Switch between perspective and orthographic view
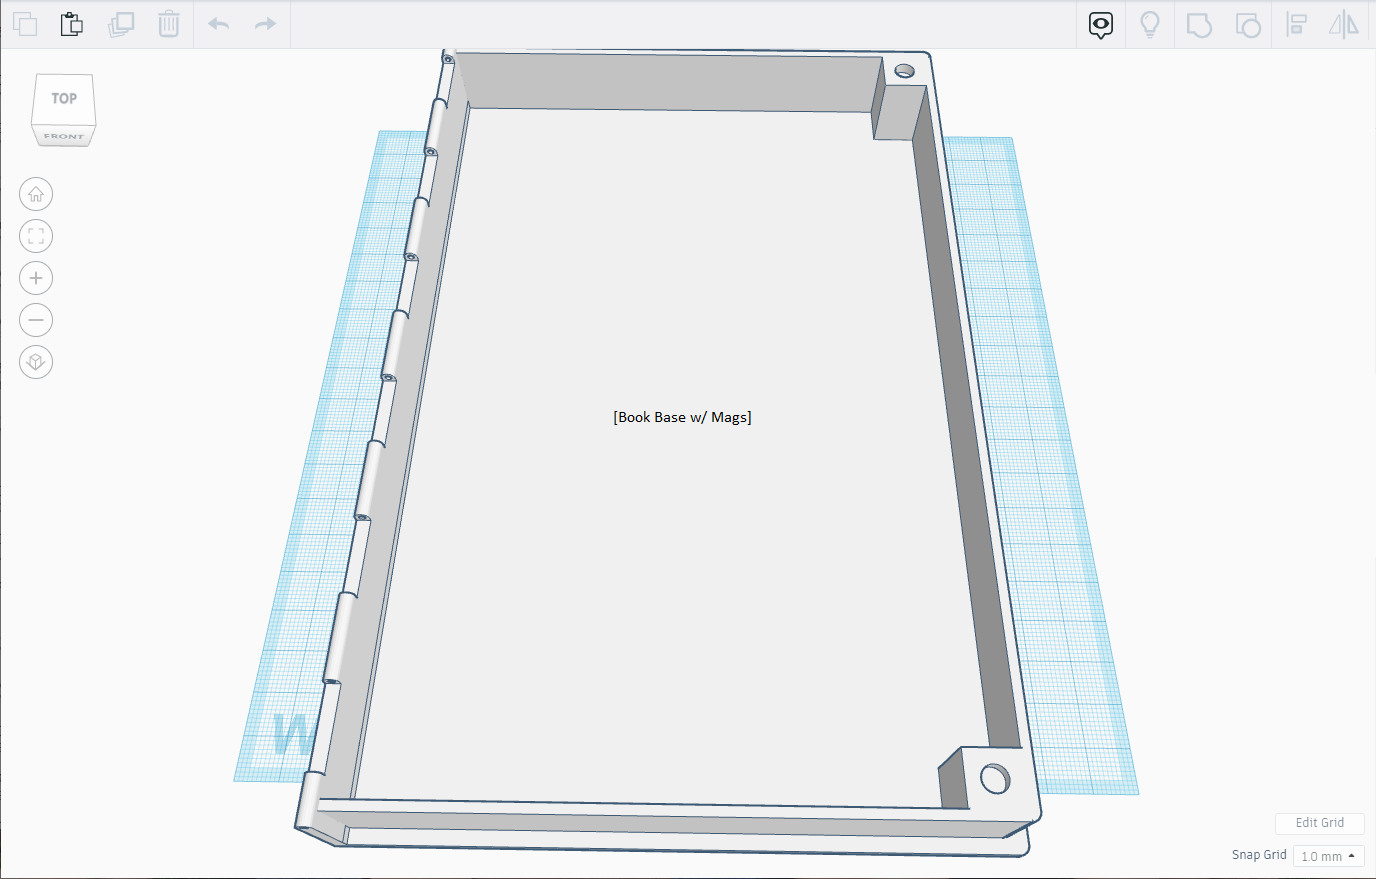The image size is (1376, 879). coord(36,362)
